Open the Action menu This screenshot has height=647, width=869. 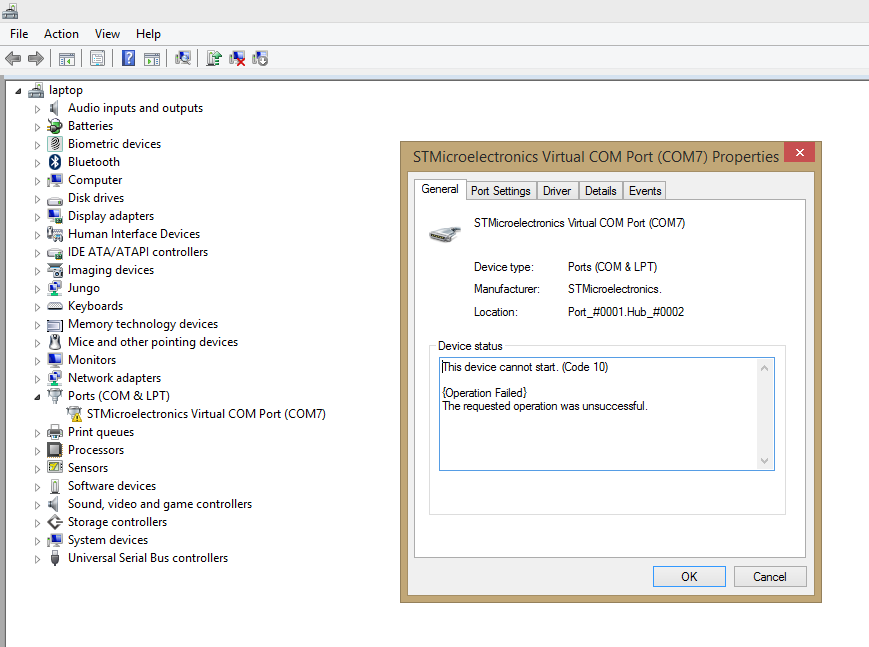61,34
